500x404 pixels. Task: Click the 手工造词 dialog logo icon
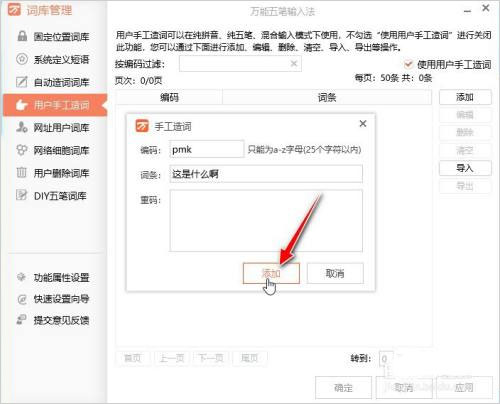pos(142,126)
